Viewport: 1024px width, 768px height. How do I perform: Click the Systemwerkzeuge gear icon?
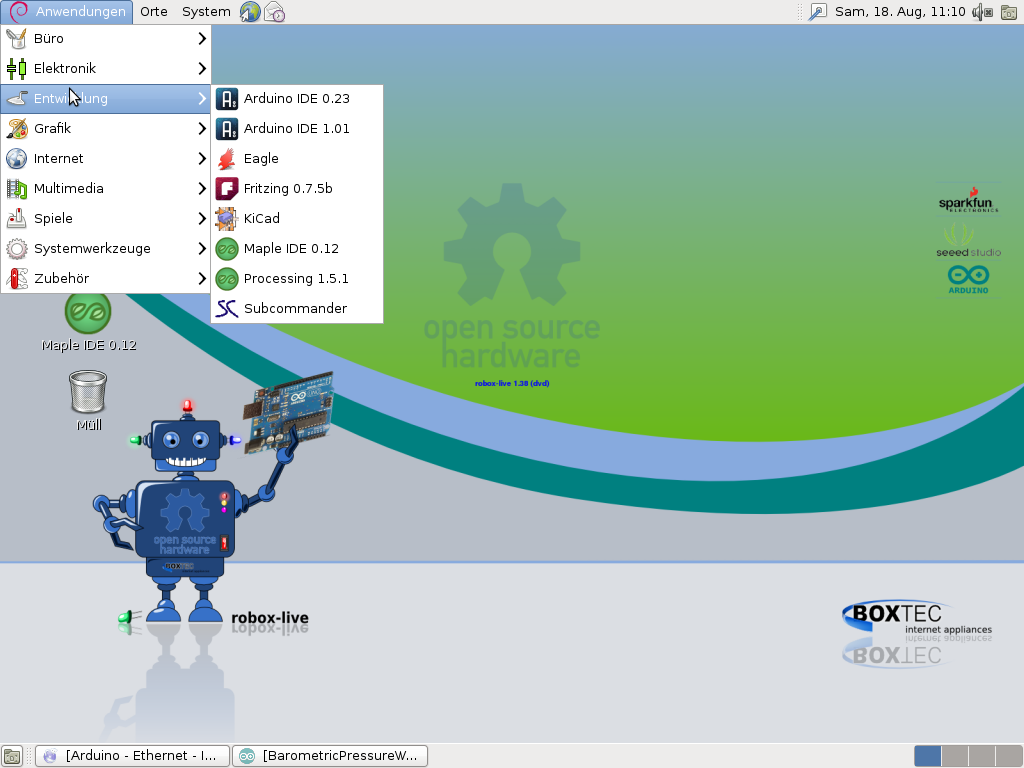point(16,249)
